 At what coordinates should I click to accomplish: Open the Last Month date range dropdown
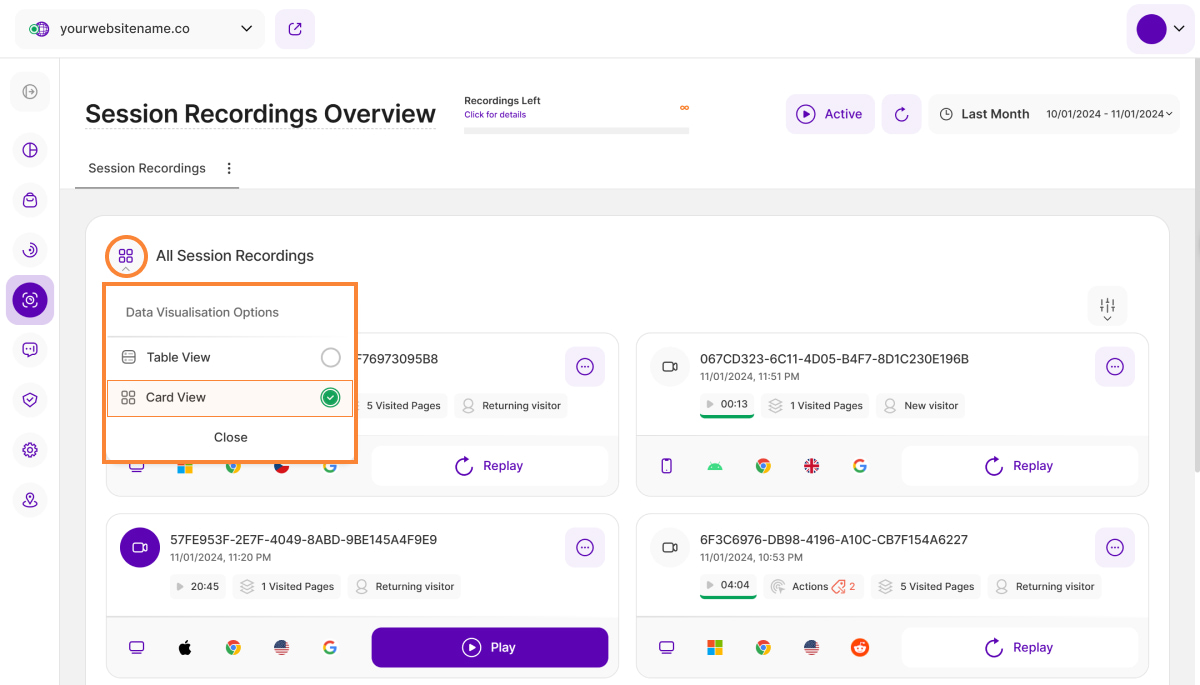pyautogui.click(x=1056, y=114)
